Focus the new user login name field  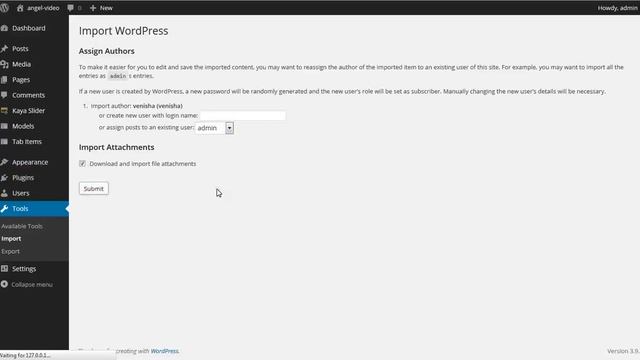[243, 116]
